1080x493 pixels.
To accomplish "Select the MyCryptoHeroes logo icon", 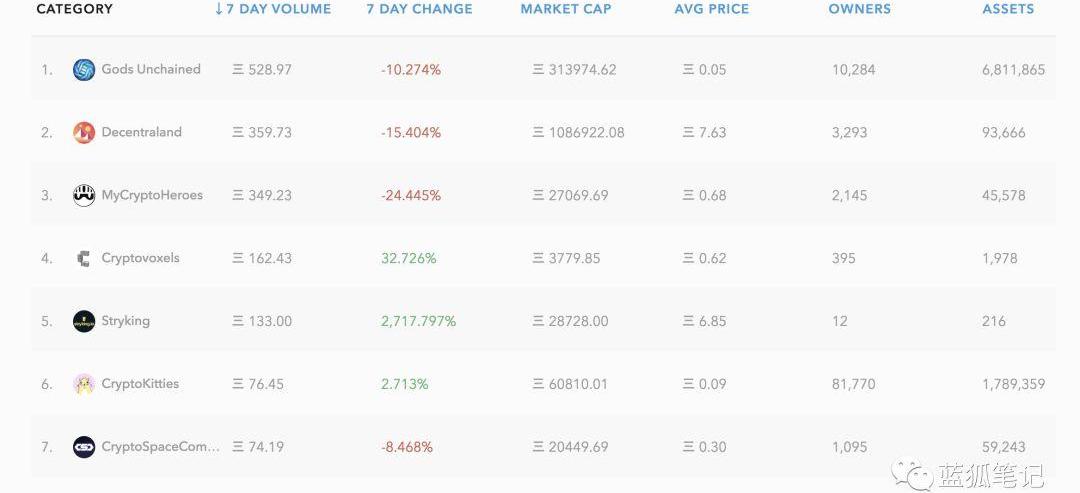I will [x=84, y=196].
